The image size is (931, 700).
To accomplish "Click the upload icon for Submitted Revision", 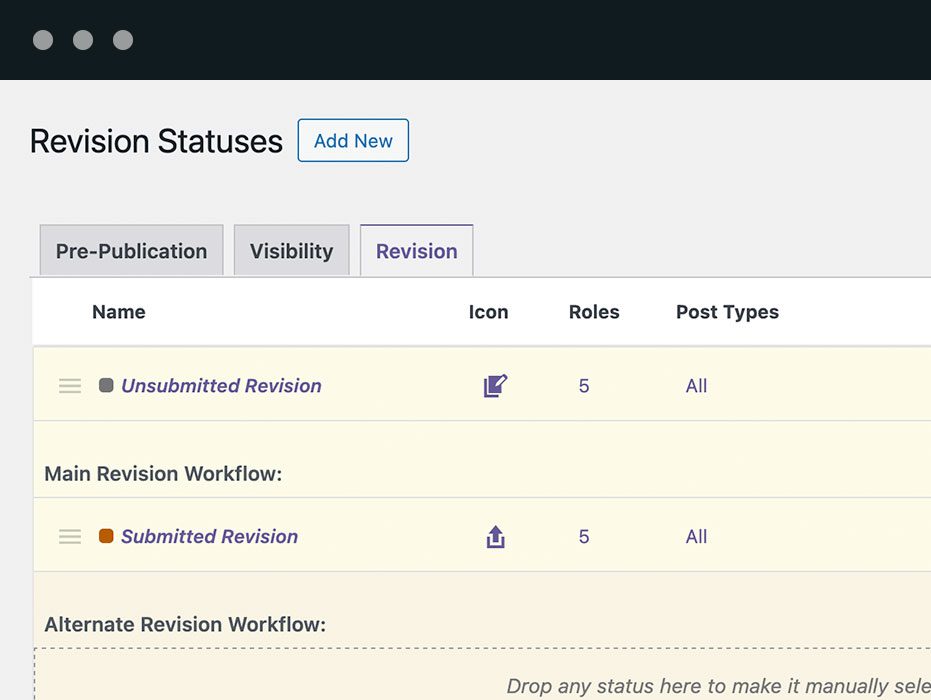I will click(495, 537).
